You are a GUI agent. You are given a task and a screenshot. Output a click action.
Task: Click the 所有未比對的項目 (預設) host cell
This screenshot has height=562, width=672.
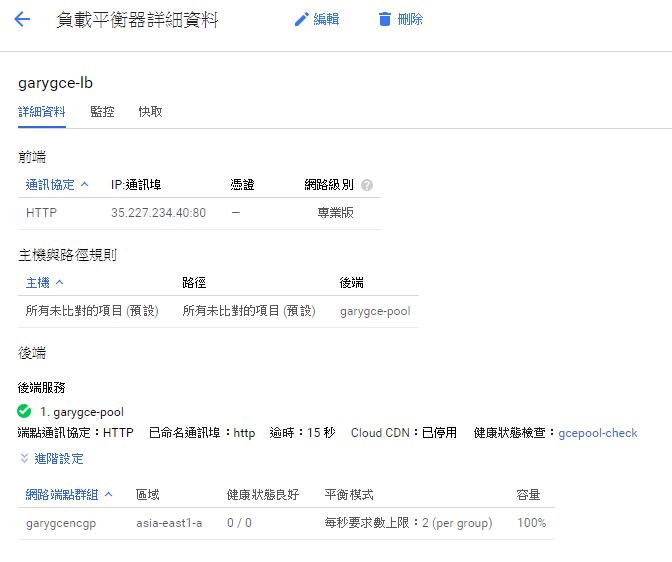[x=92, y=311]
